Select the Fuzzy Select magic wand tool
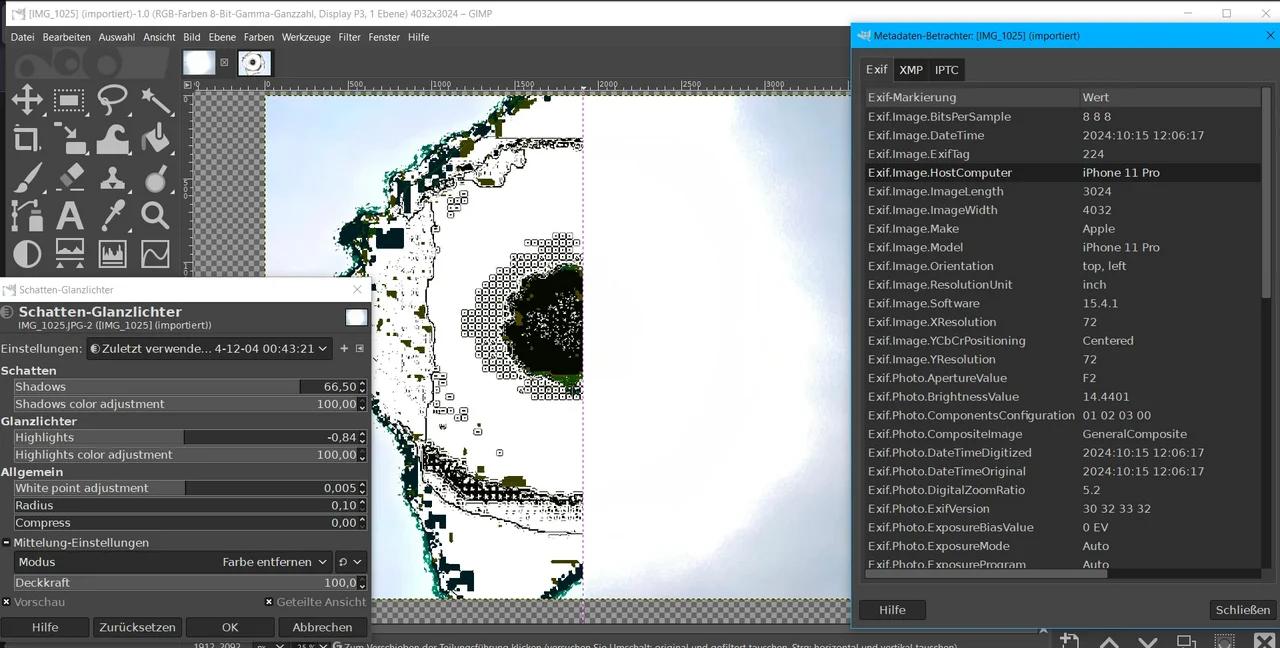1280x648 pixels. coord(156,99)
